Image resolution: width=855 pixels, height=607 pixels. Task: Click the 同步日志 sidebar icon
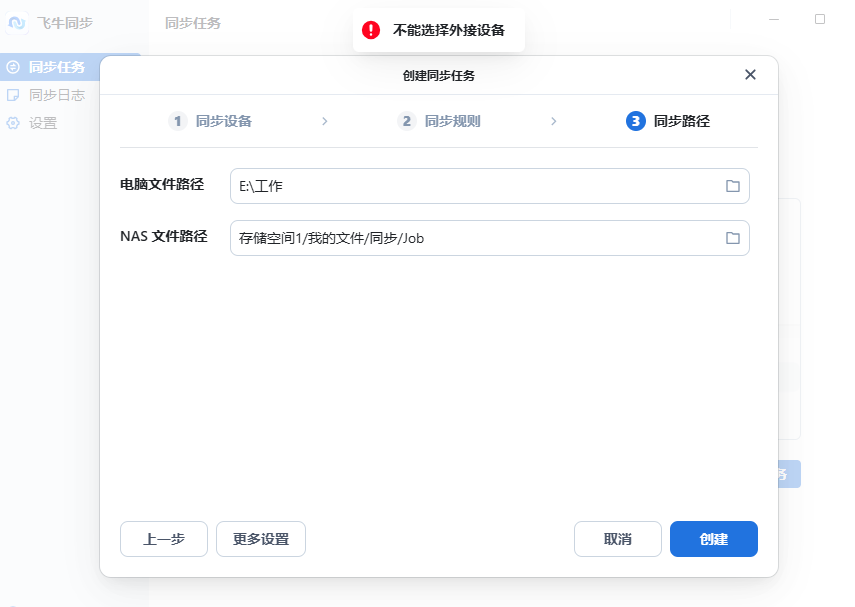click(13, 95)
